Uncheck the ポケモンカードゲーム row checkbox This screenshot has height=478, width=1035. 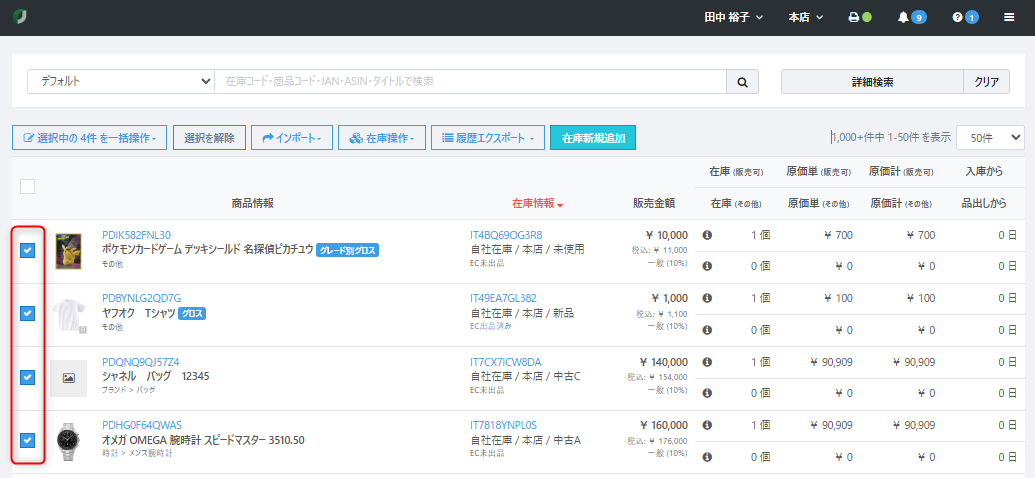(27, 250)
